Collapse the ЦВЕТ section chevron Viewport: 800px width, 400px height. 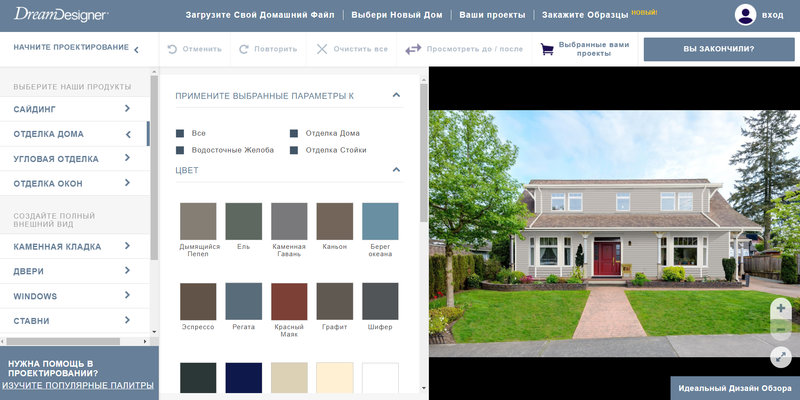(396, 169)
